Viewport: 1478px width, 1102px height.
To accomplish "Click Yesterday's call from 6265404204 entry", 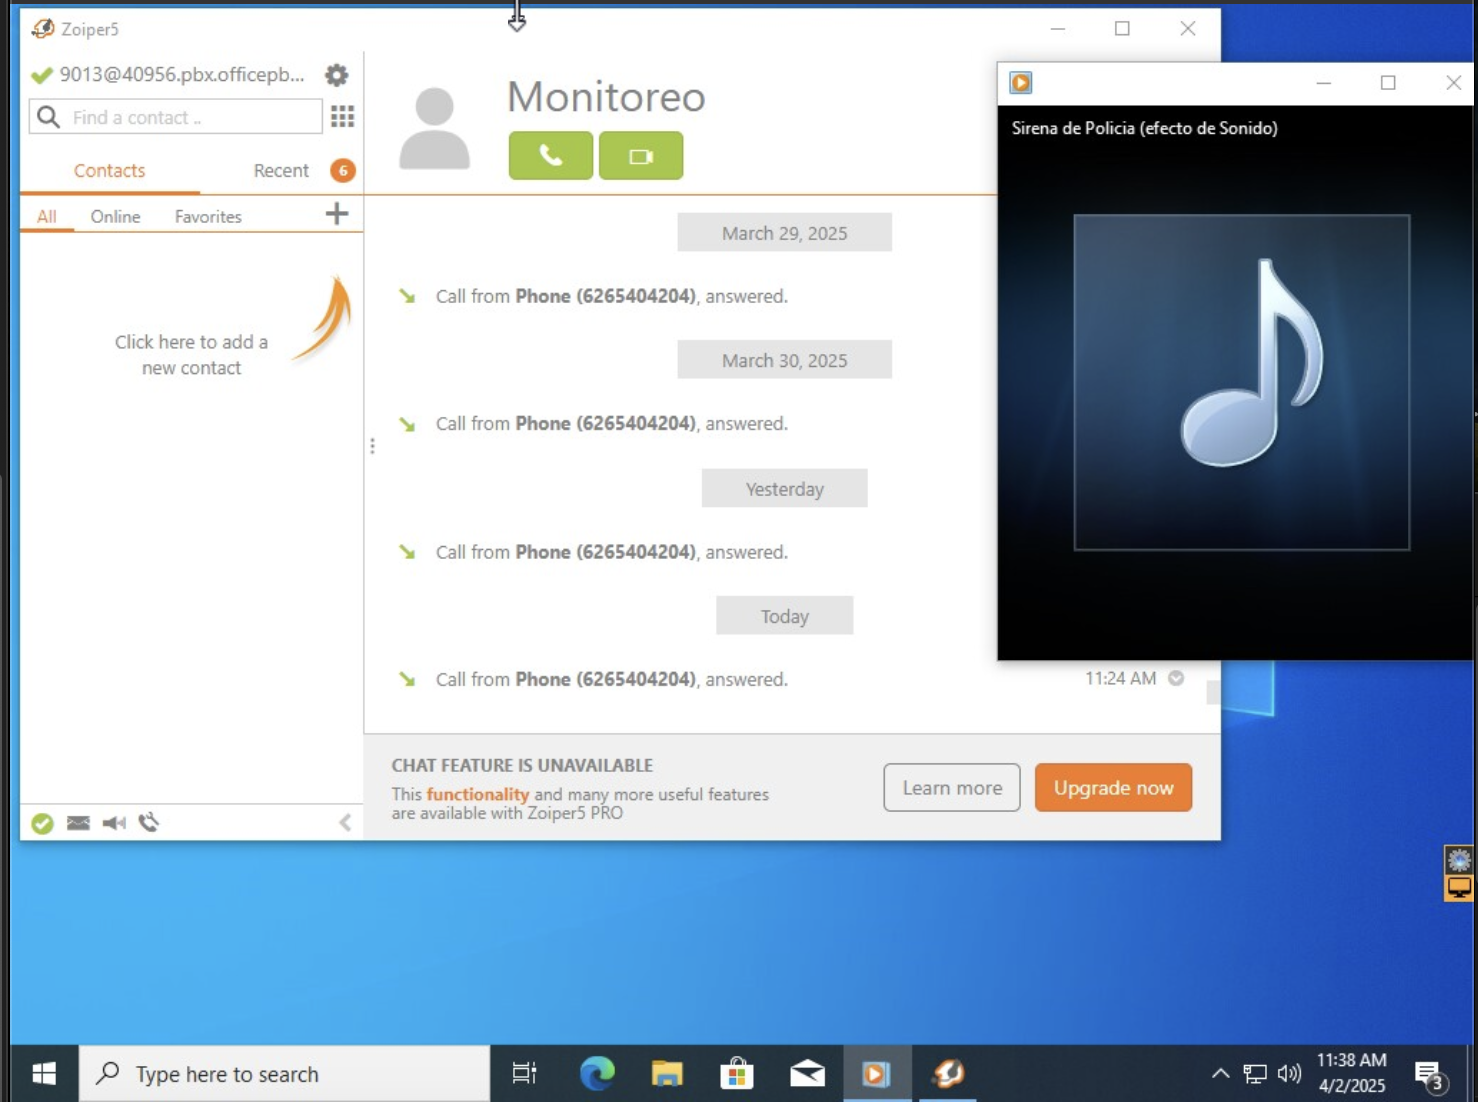I will click(x=611, y=552).
